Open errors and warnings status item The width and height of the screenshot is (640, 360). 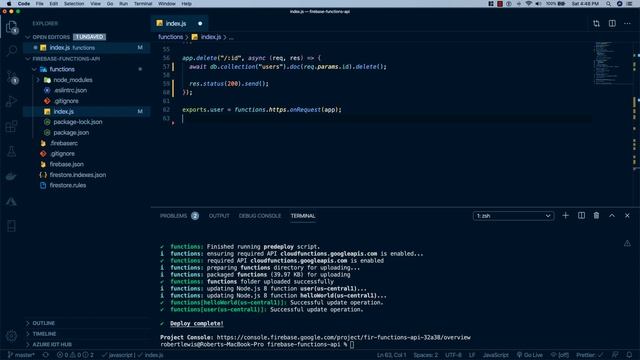click(x=75, y=355)
